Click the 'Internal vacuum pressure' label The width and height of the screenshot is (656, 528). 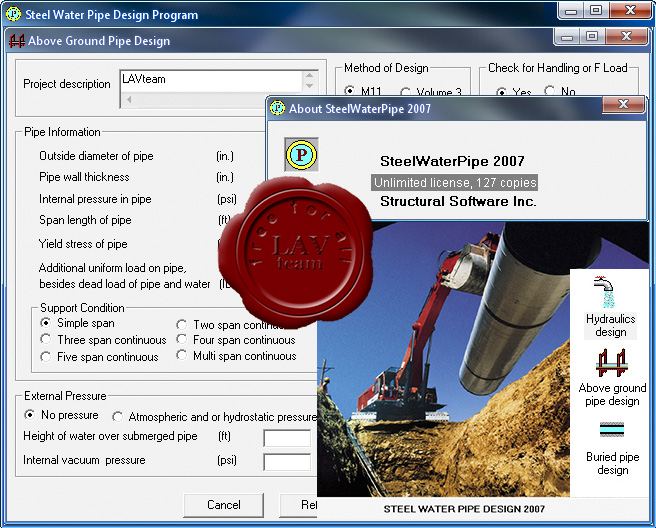point(84,460)
